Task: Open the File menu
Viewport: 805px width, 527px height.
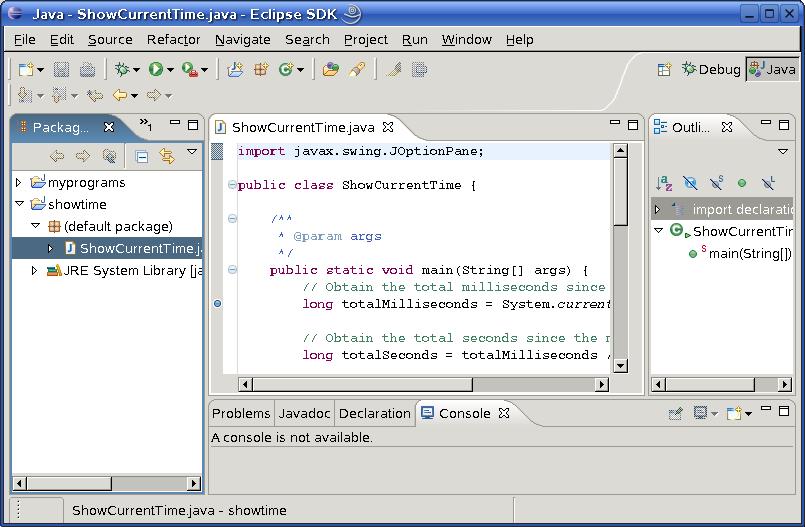Action: (25, 40)
